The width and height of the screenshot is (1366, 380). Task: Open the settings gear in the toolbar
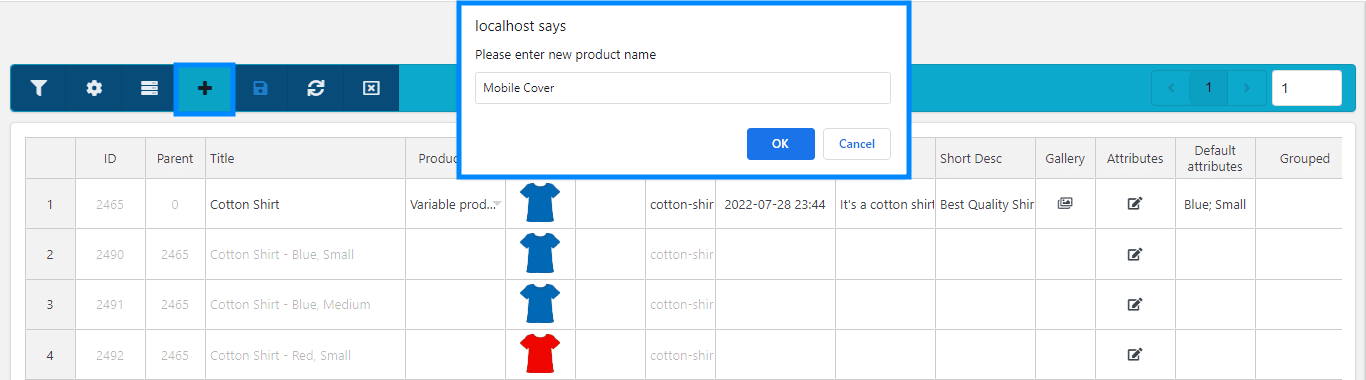tap(94, 88)
